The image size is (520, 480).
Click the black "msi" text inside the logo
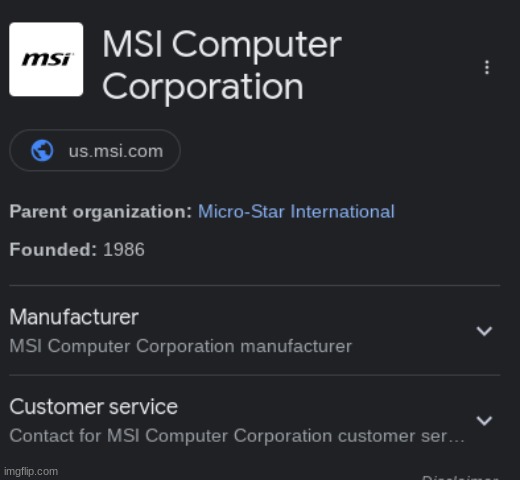coord(46,59)
